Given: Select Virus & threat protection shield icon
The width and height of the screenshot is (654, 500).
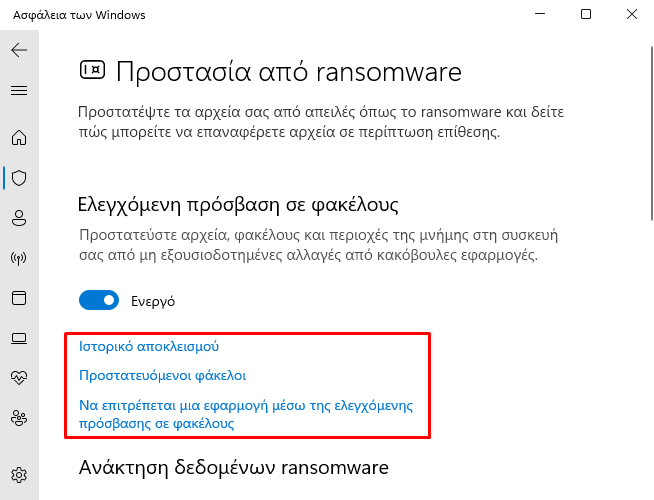Looking at the screenshot, I should pos(19,178).
